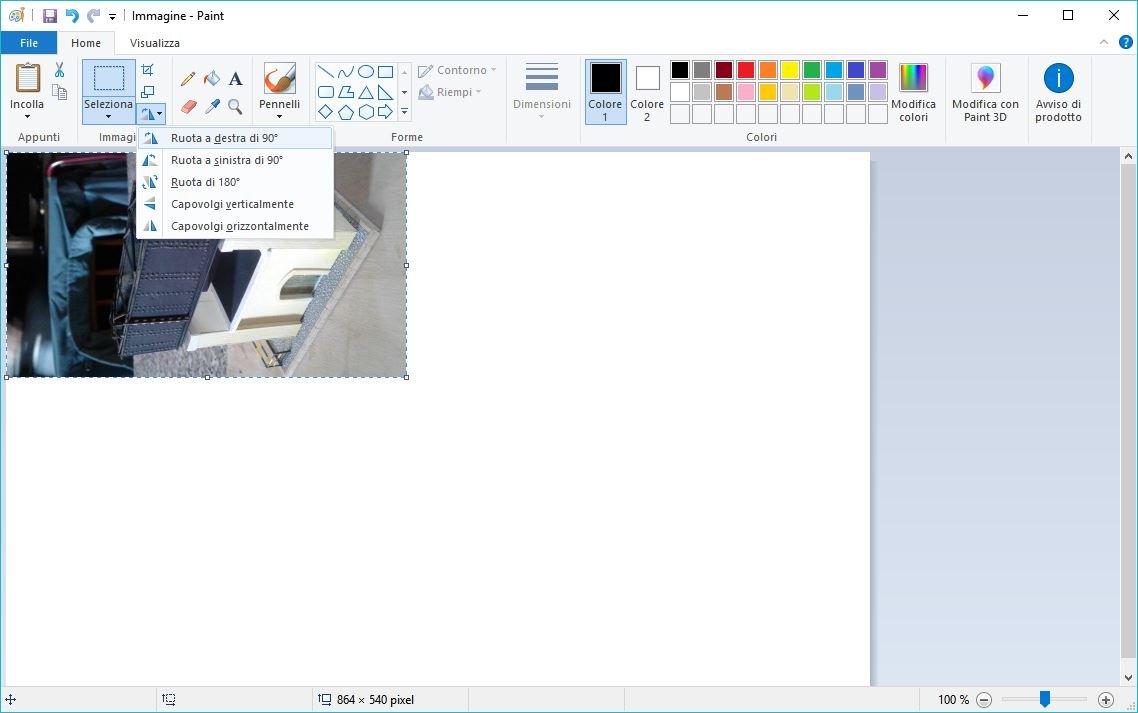This screenshot has height=713, width=1138.
Task: Click the zoom in plus button
Action: 1105,700
